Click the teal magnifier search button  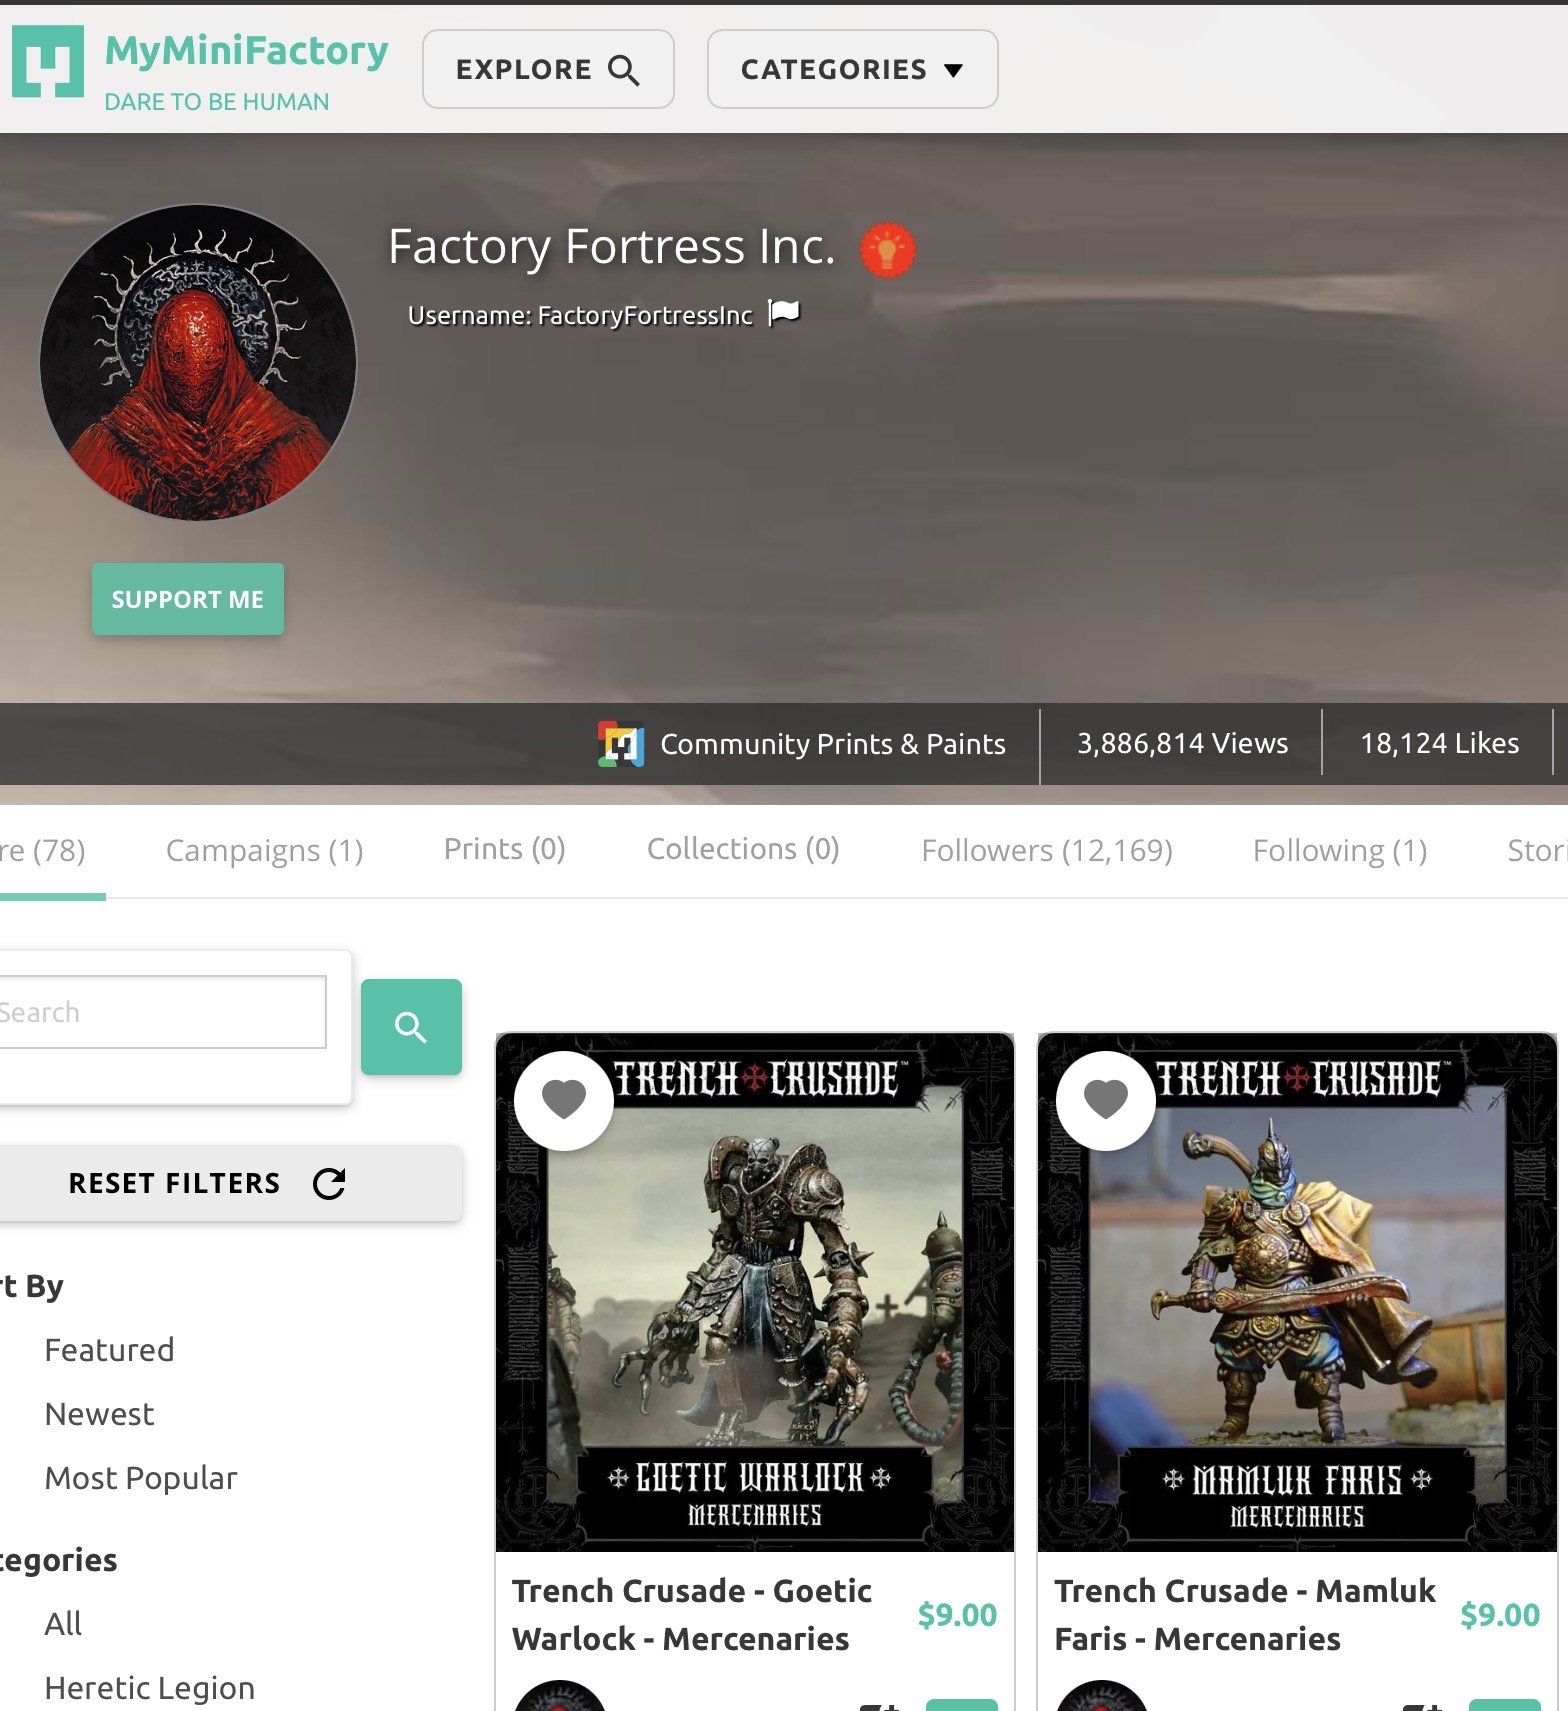pyautogui.click(x=411, y=1027)
